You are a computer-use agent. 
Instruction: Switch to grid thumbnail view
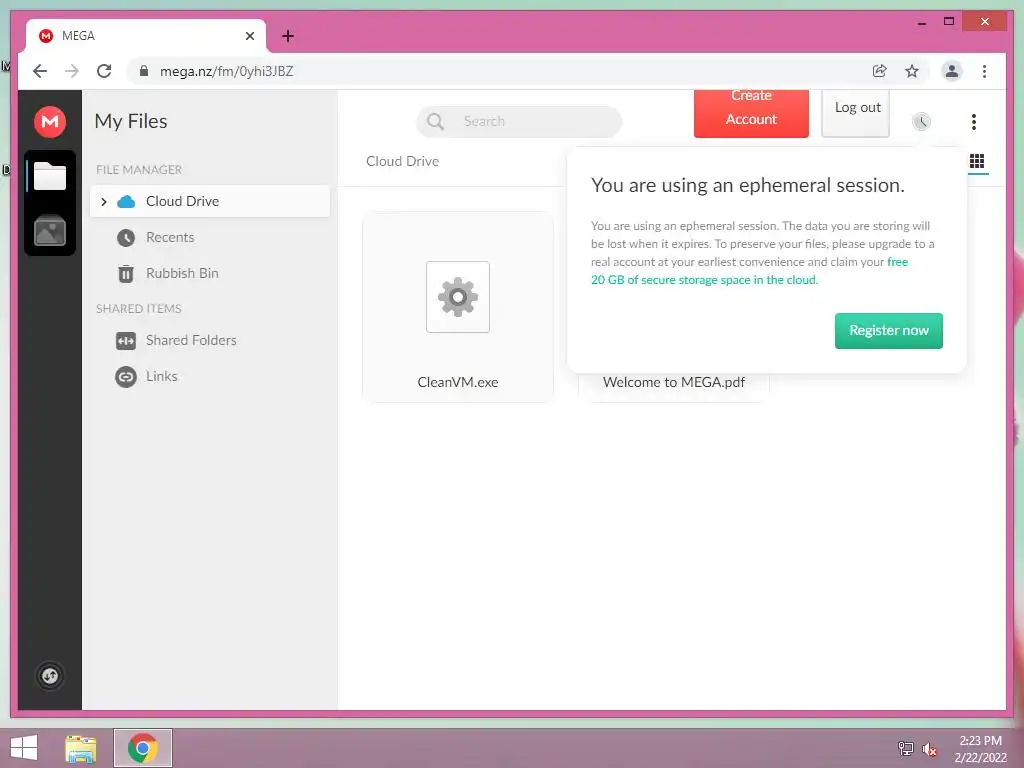point(977,161)
